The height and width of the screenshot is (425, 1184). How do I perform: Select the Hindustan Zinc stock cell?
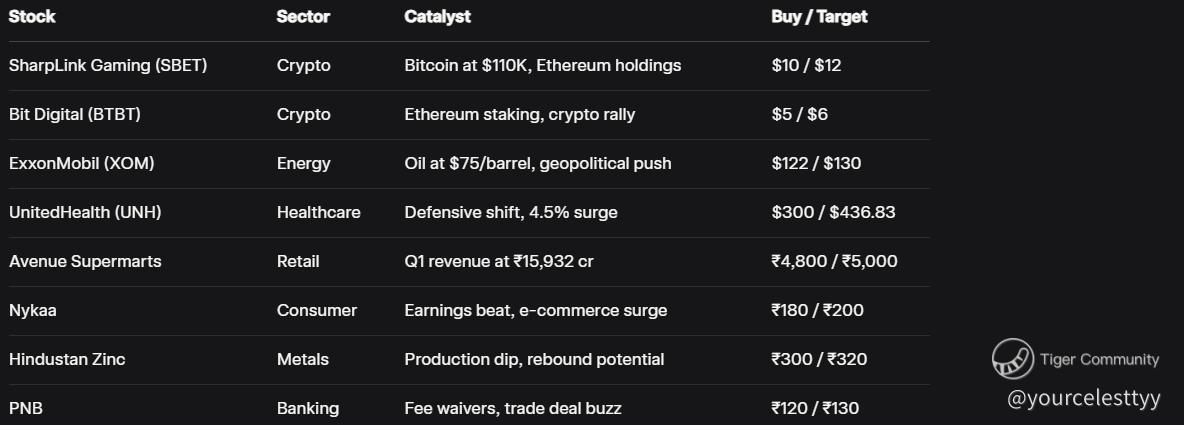(x=67, y=359)
